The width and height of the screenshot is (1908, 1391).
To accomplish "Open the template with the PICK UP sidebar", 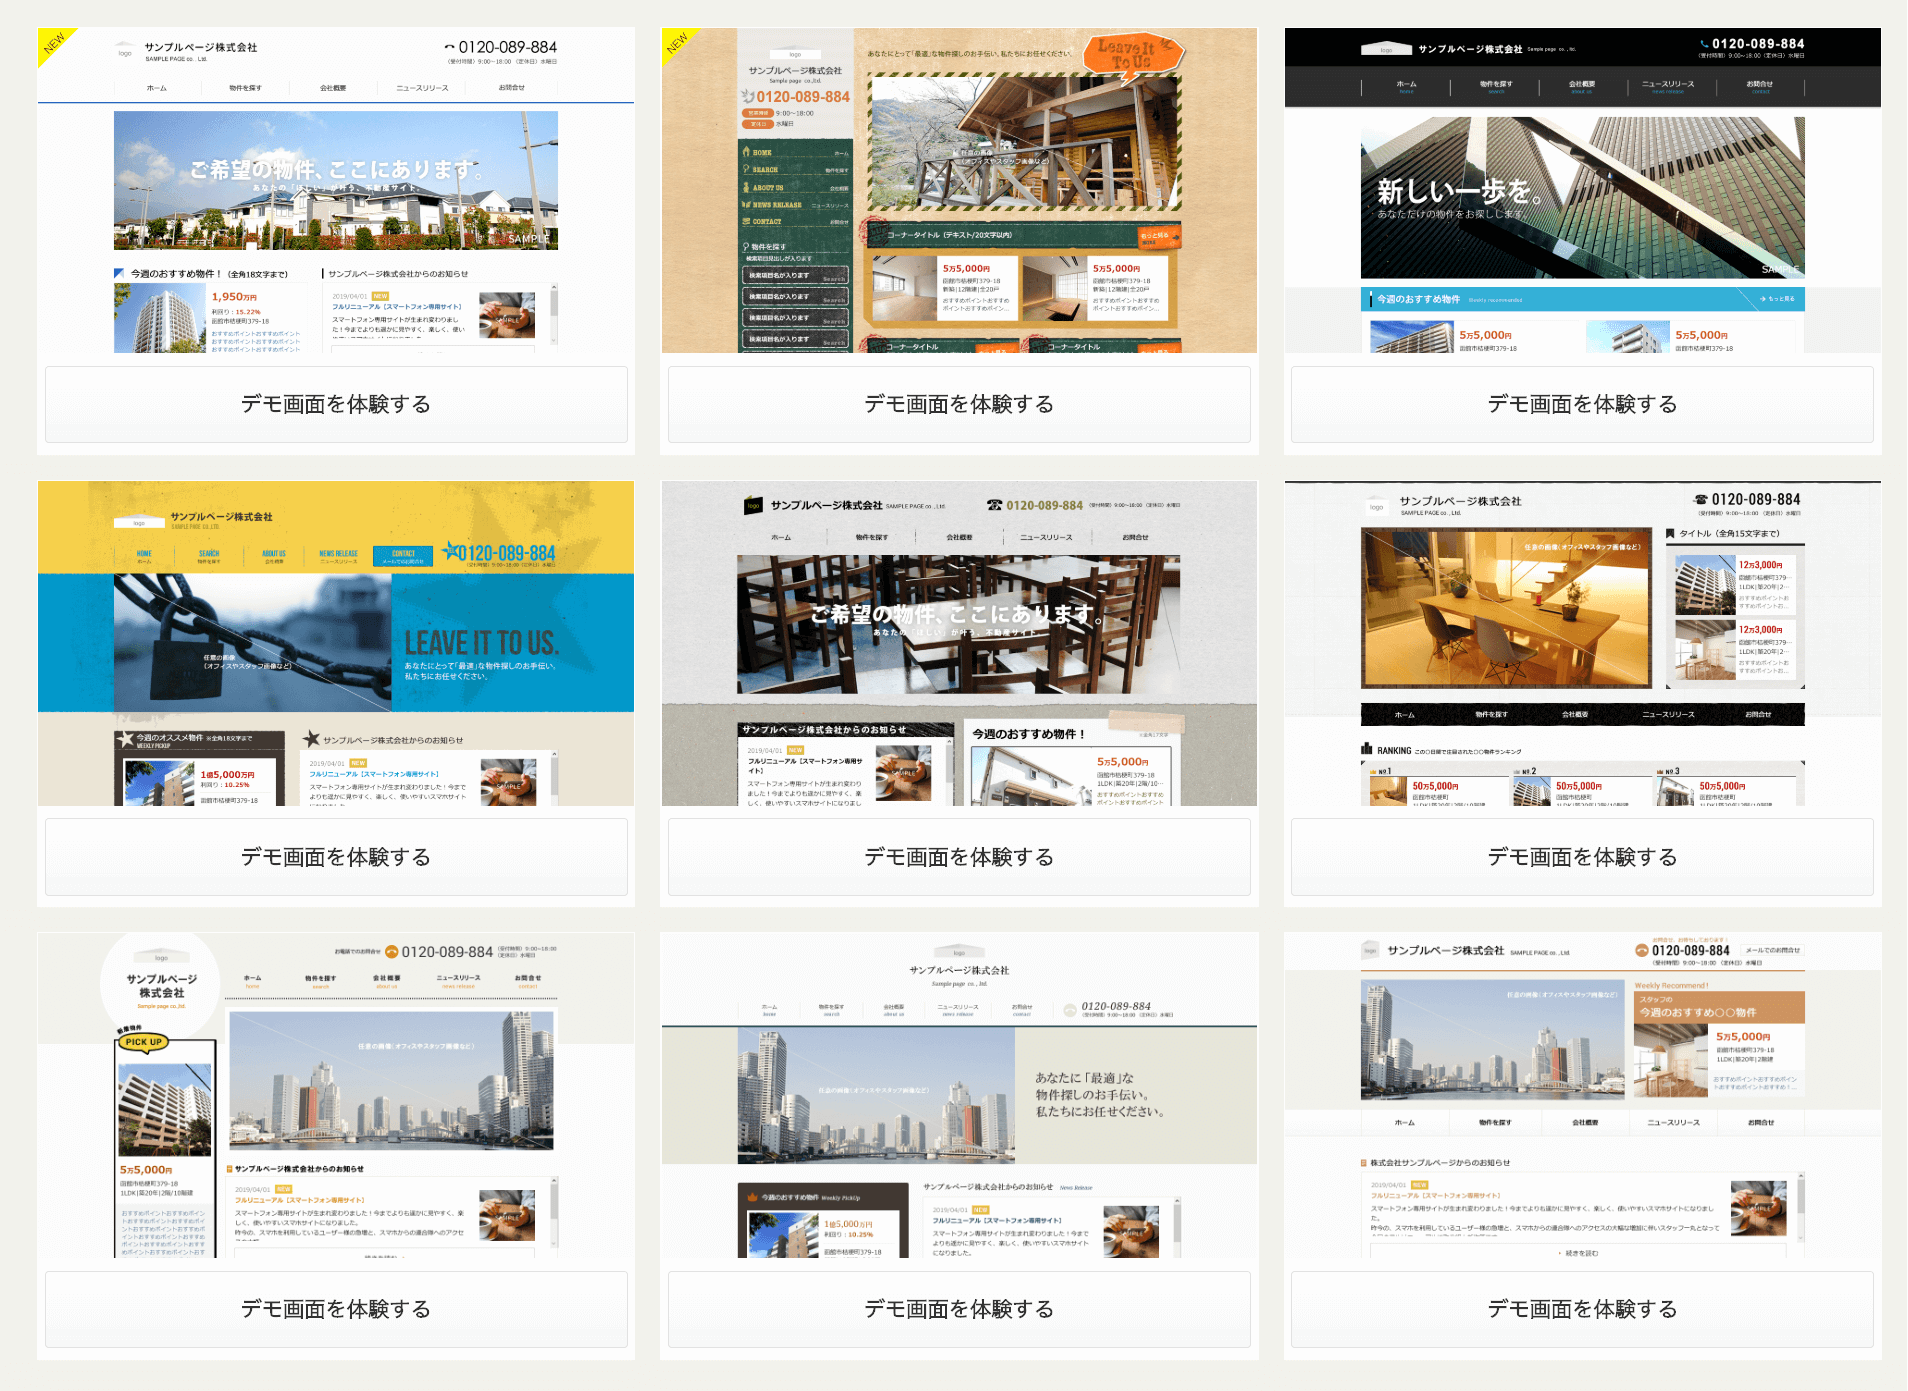I will point(336,1309).
